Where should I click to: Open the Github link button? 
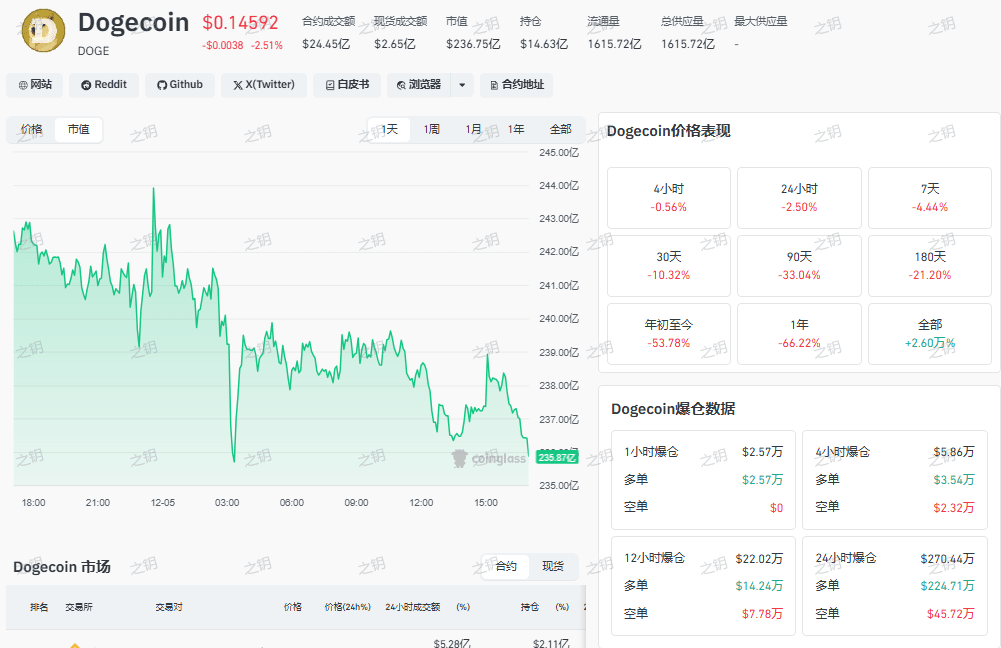(x=179, y=85)
